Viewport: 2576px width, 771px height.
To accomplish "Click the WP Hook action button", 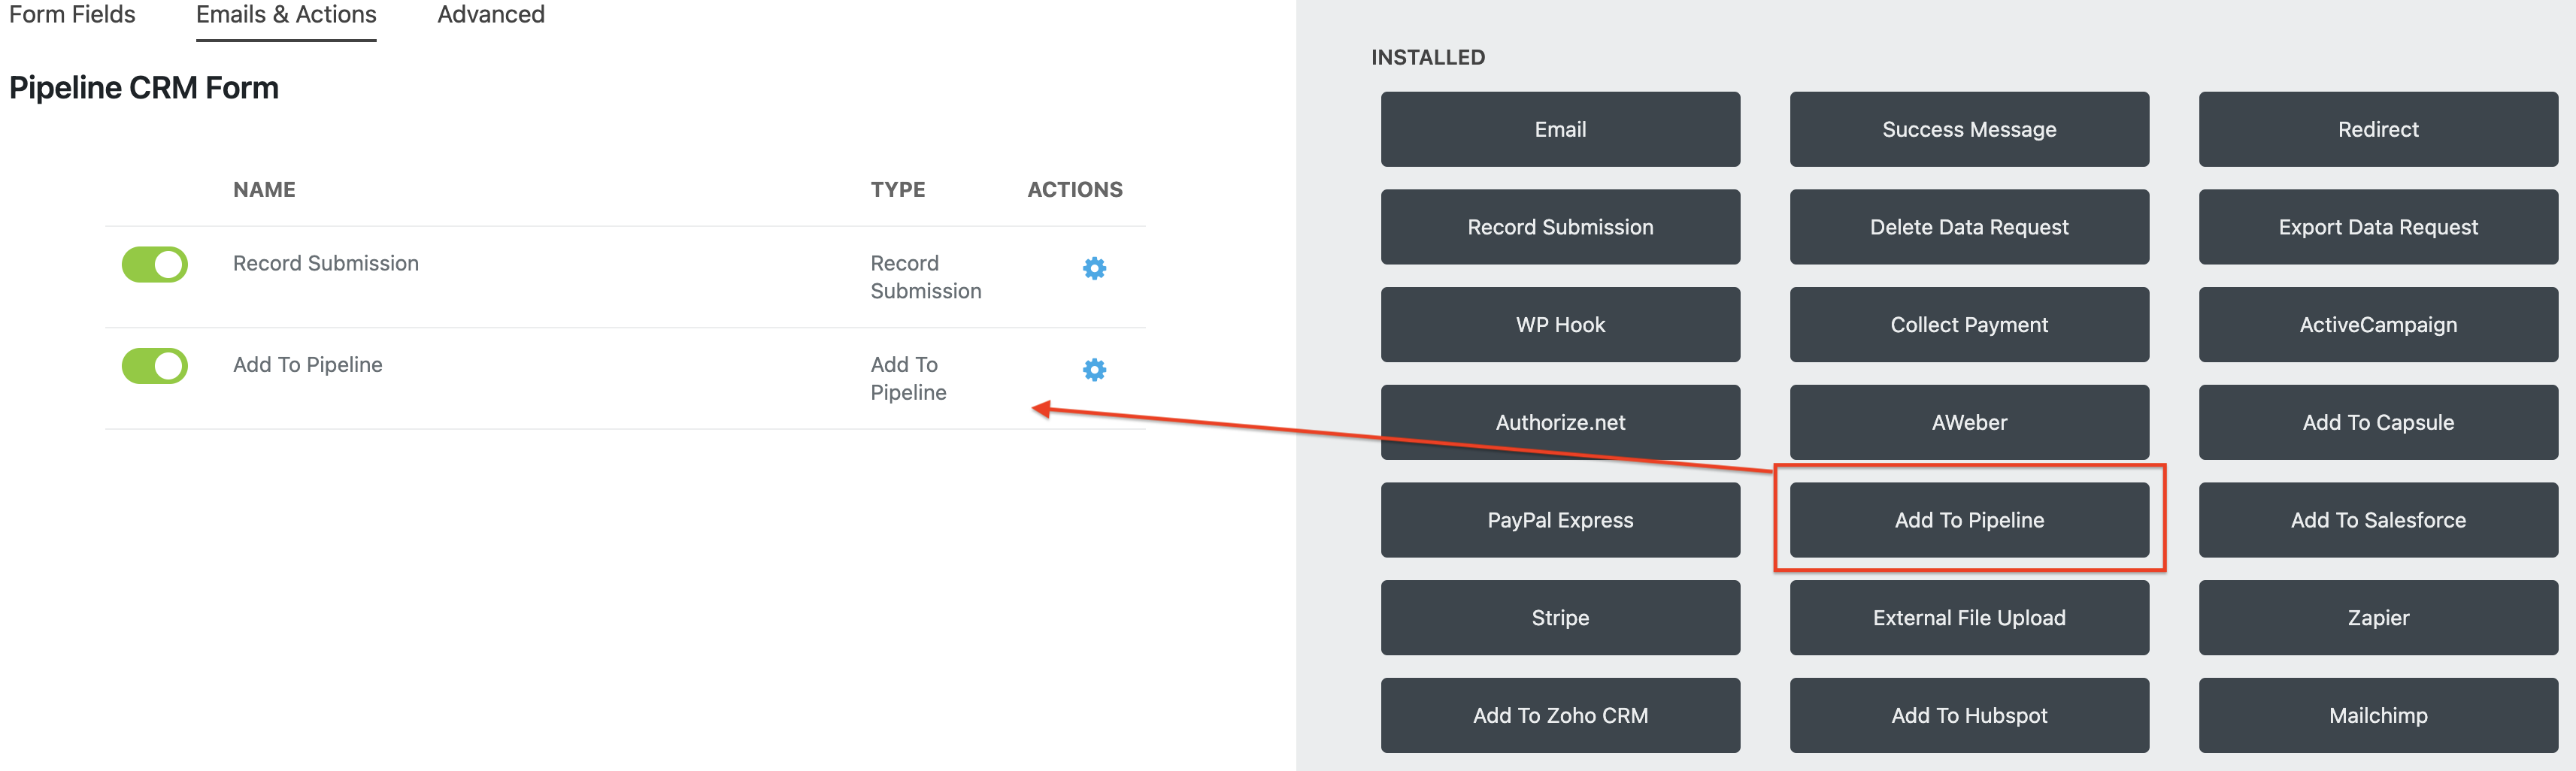I will [1559, 325].
